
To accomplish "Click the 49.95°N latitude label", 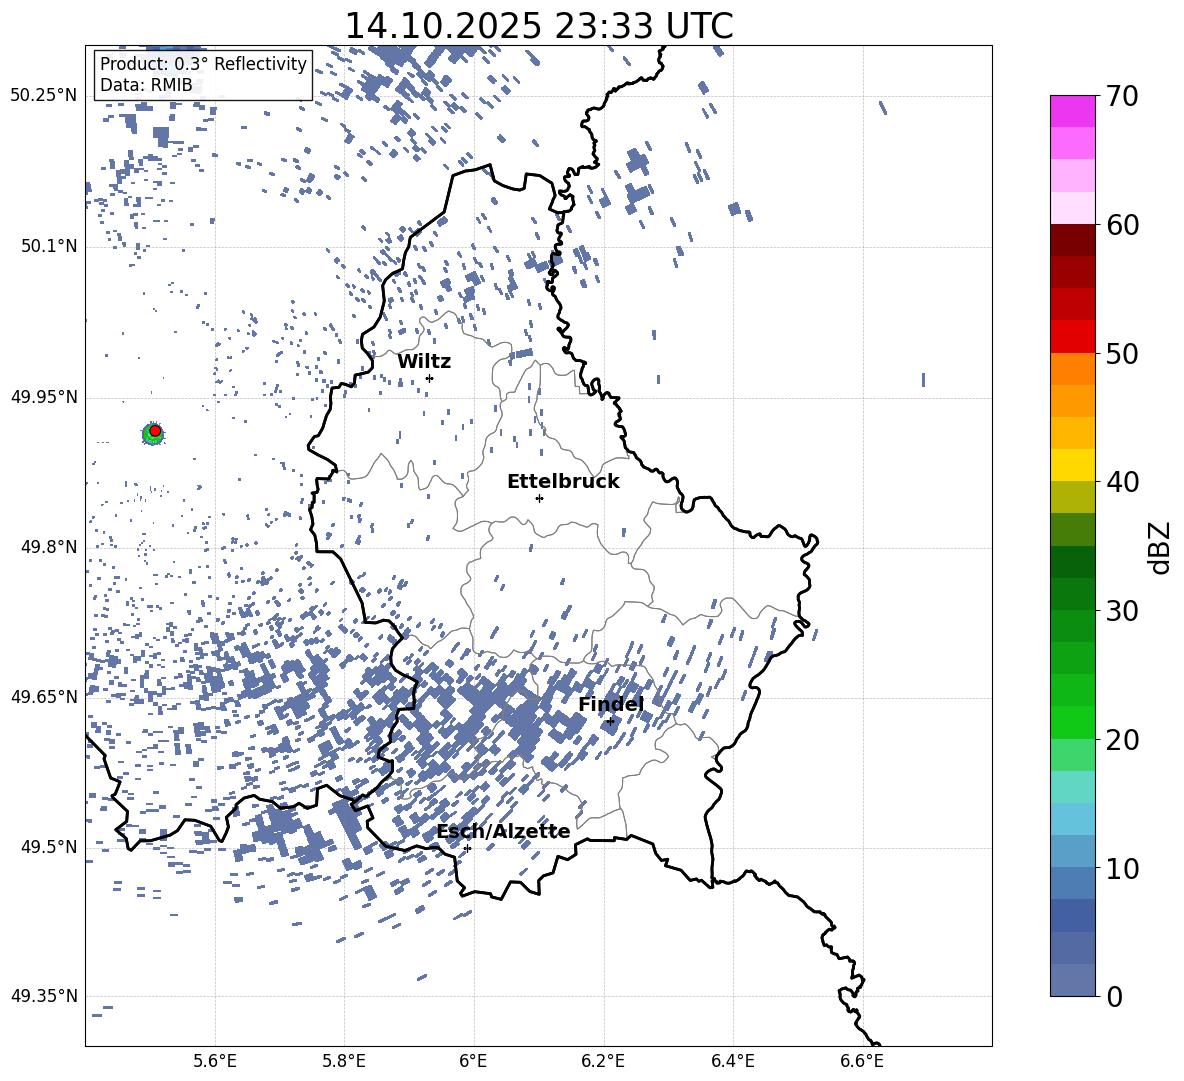I will coord(44,397).
